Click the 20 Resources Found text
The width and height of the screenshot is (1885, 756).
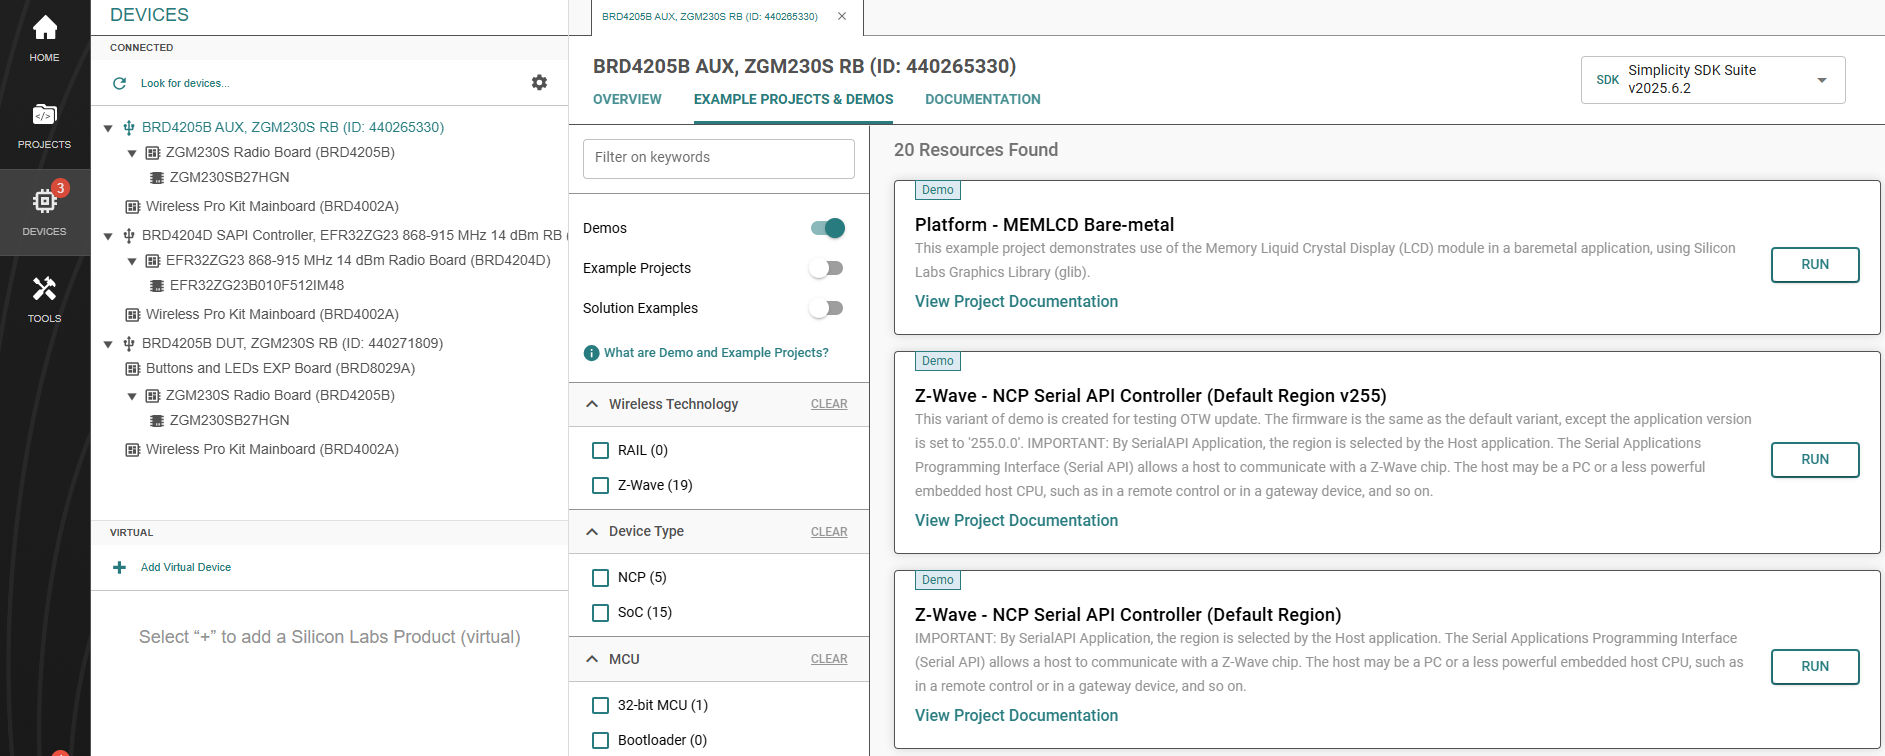coord(976,150)
